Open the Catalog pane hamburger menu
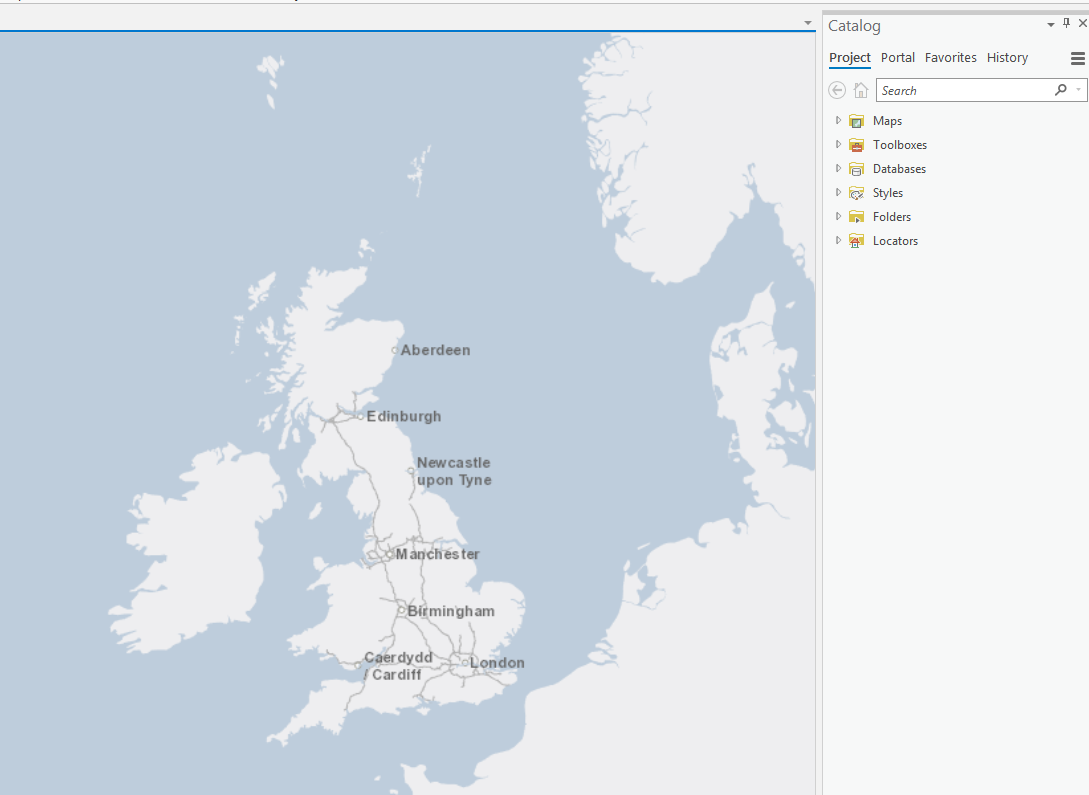Viewport: 1089px width, 795px height. (1077, 58)
